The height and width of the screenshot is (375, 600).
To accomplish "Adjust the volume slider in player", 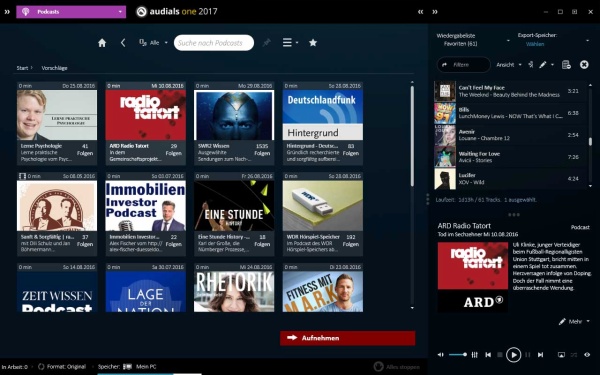I will pyautogui.click(x=458, y=355).
